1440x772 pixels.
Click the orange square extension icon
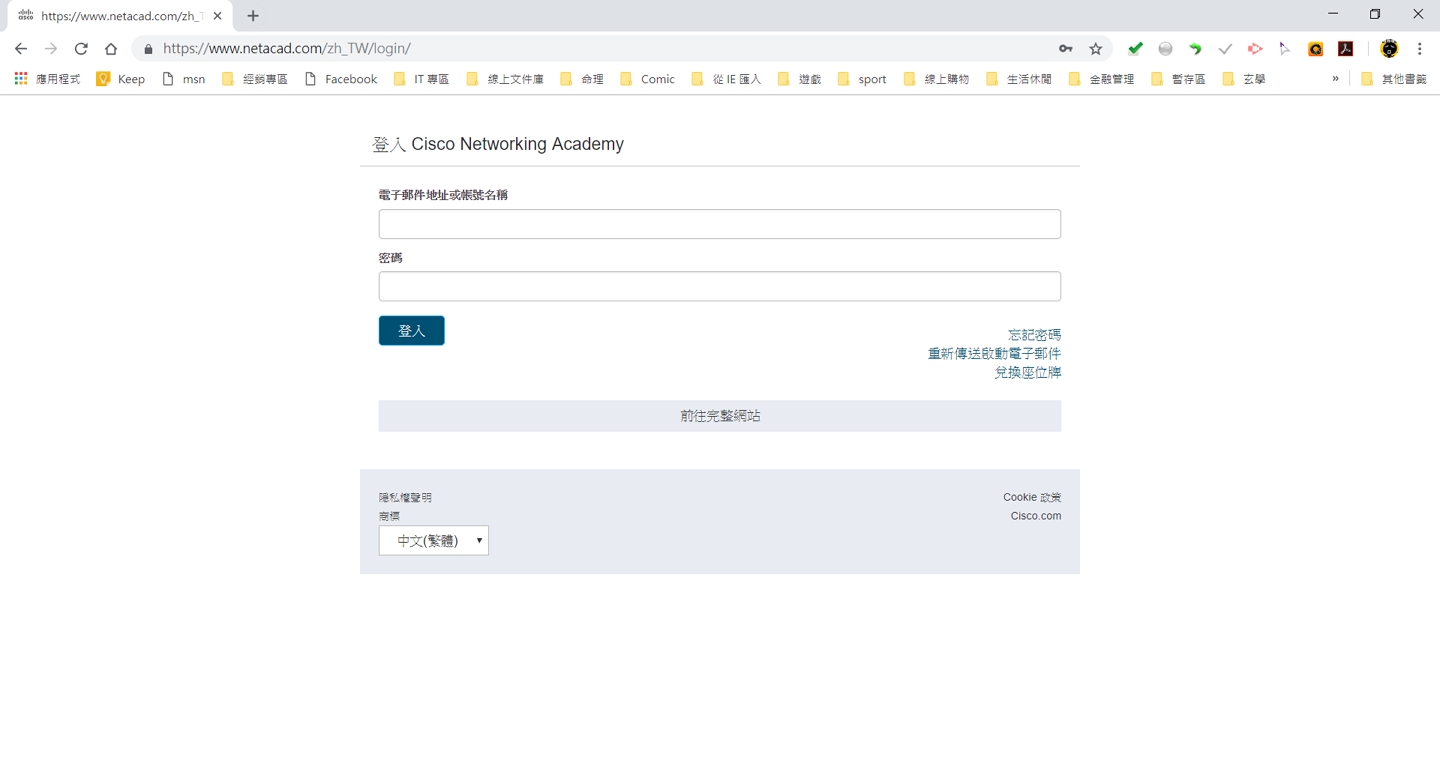click(x=1316, y=48)
